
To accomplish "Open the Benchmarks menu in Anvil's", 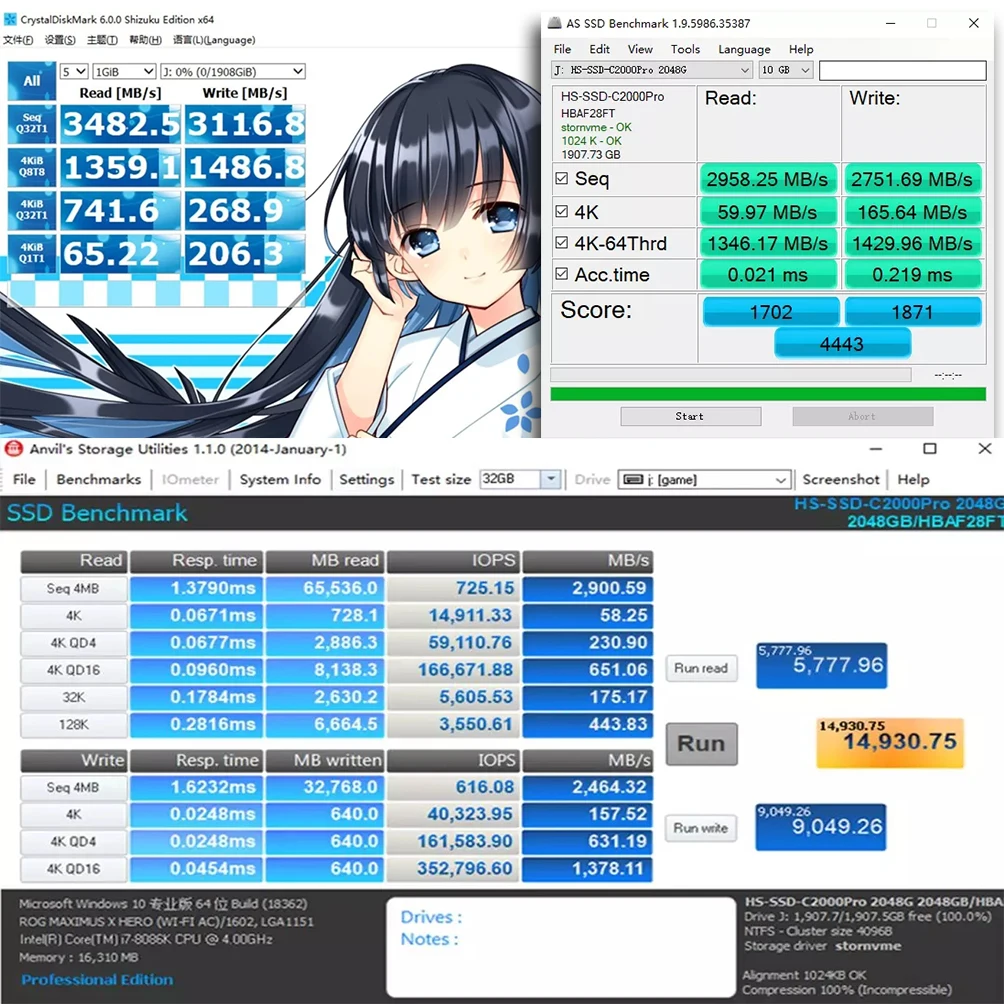I will click(99, 479).
